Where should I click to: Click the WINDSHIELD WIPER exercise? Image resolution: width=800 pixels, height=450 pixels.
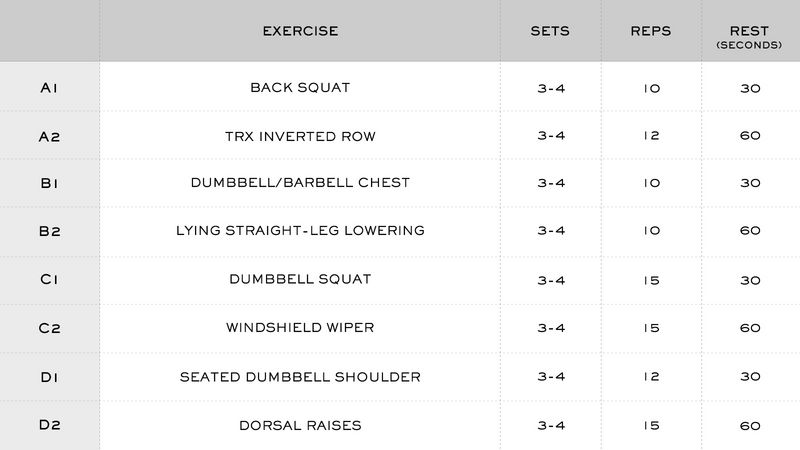(300, 328)
